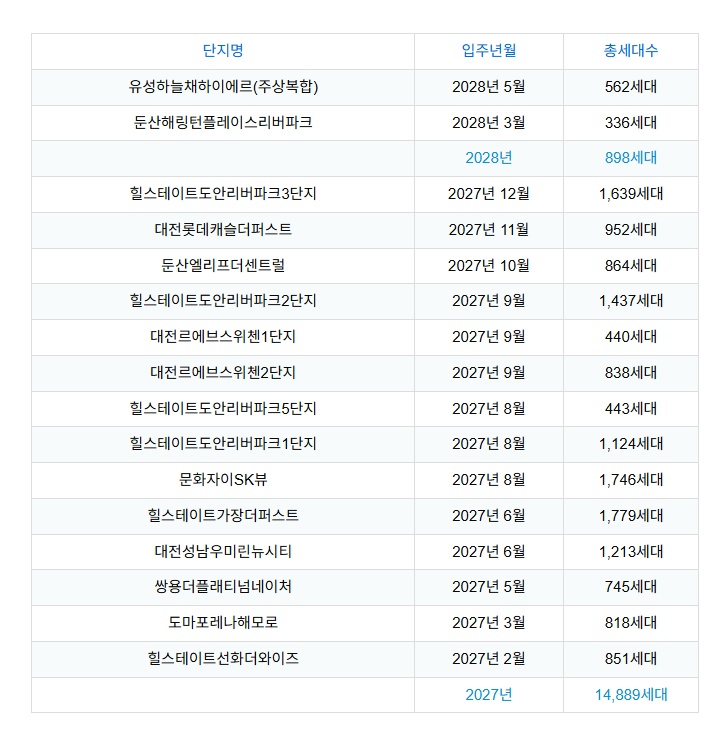Viewport: 726px width, 742px height.
Task: Open 힐스테이트도안리버파크3단지 row
Action: (x=222, y=194)
